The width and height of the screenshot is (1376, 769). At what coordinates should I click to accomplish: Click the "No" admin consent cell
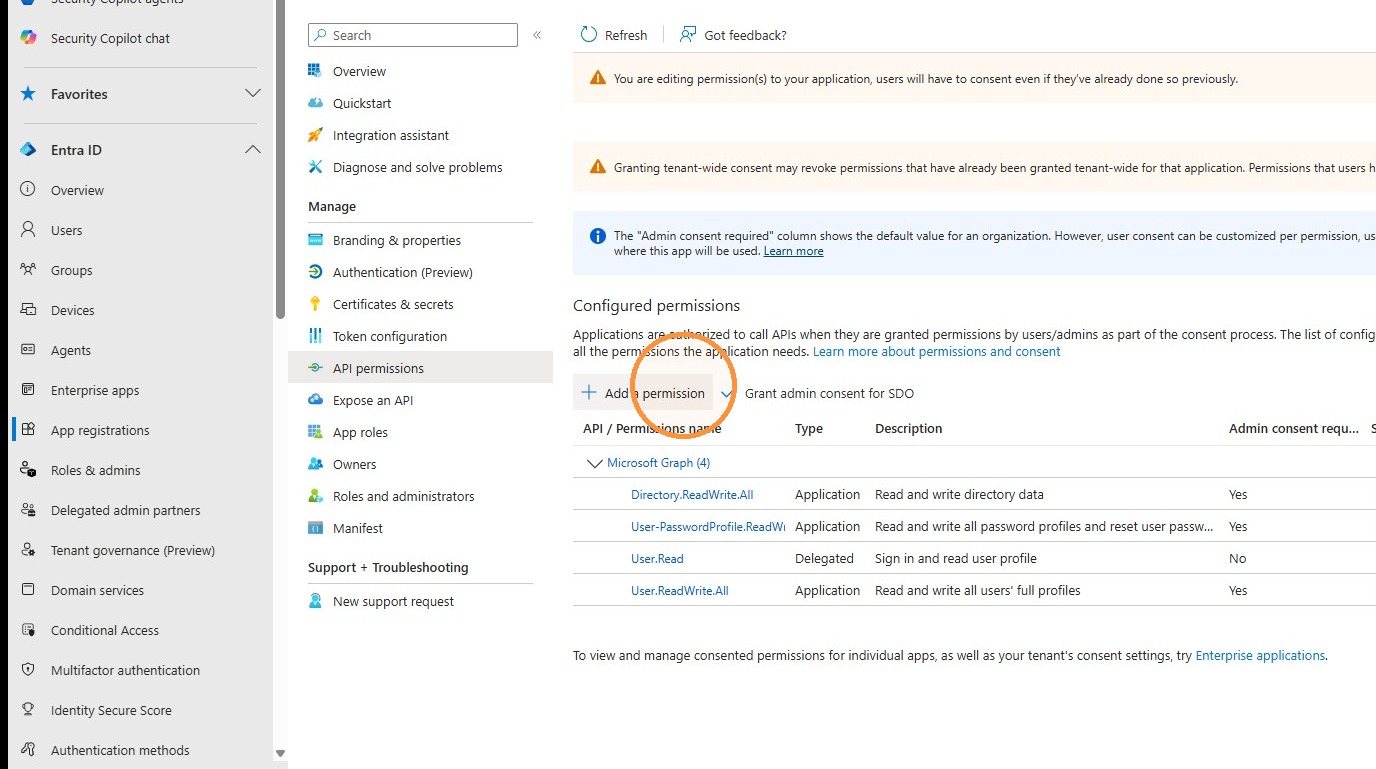[1238, 558]
